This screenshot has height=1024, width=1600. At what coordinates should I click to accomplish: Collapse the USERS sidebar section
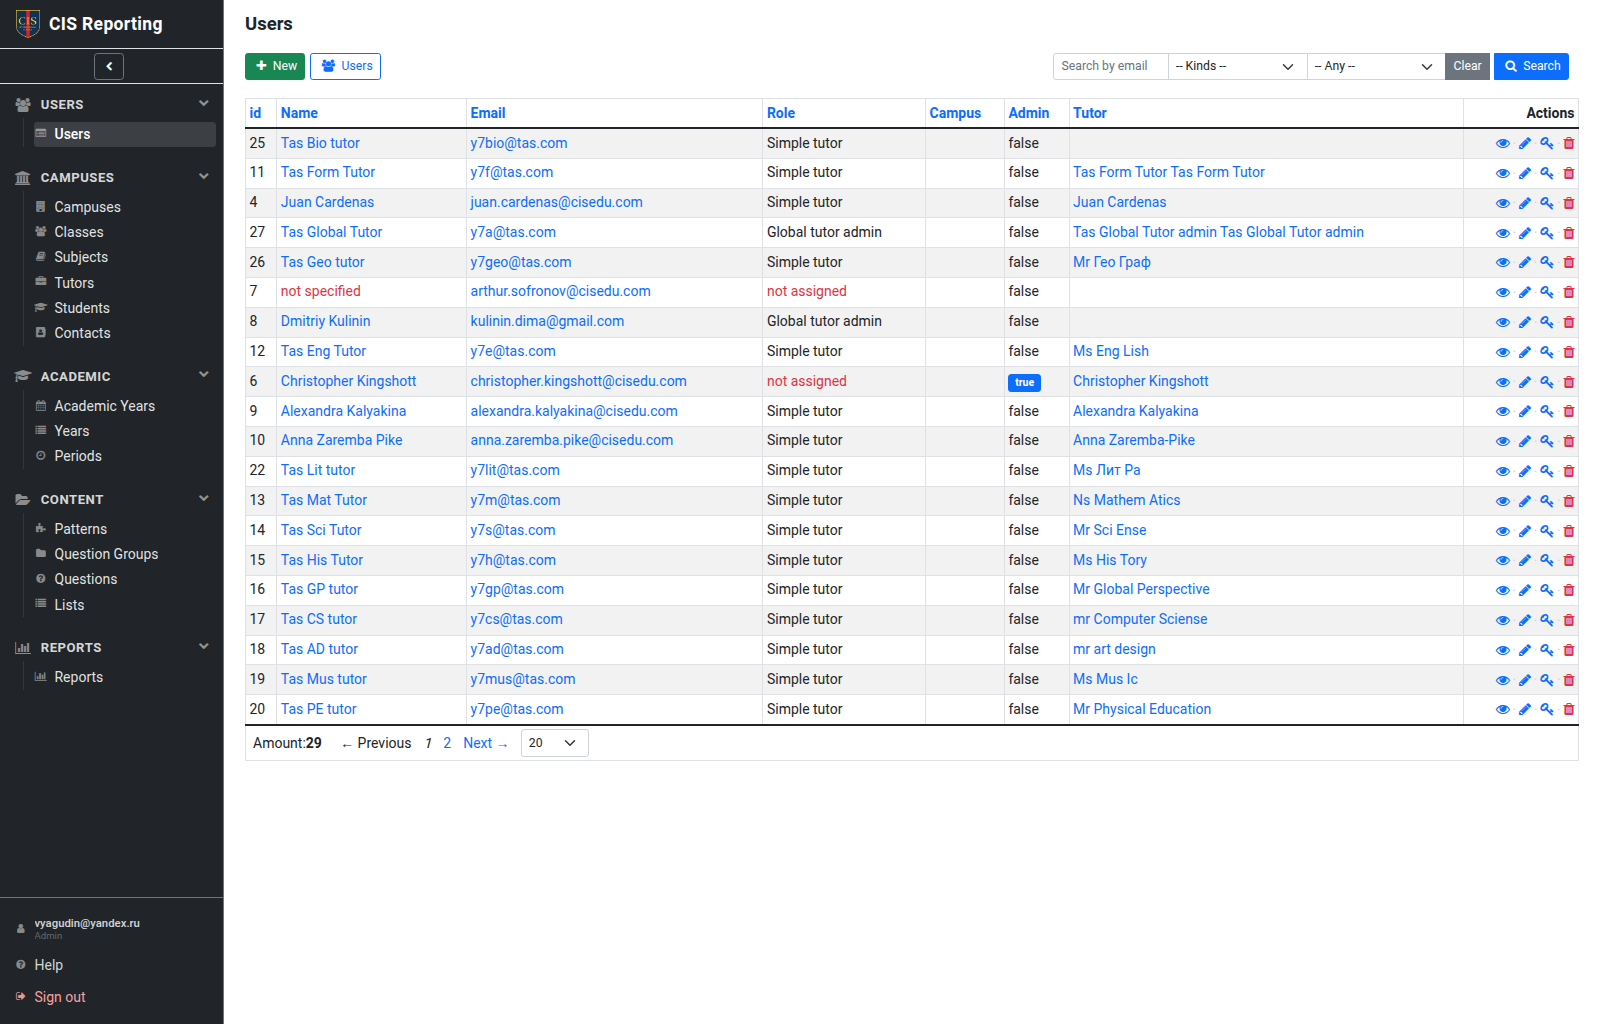pyautogui.click(x=204, y=103)
